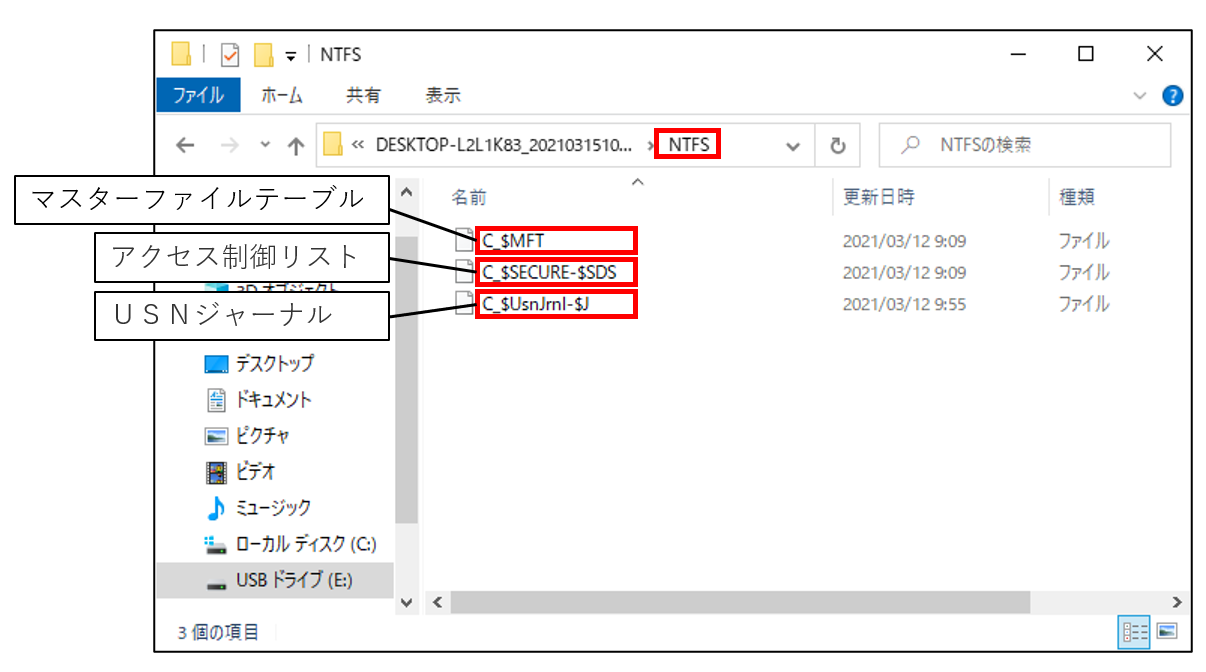Go up one folder level
Image resolution: width=1206 pixels, height=672 pixels.
[295, 146]
